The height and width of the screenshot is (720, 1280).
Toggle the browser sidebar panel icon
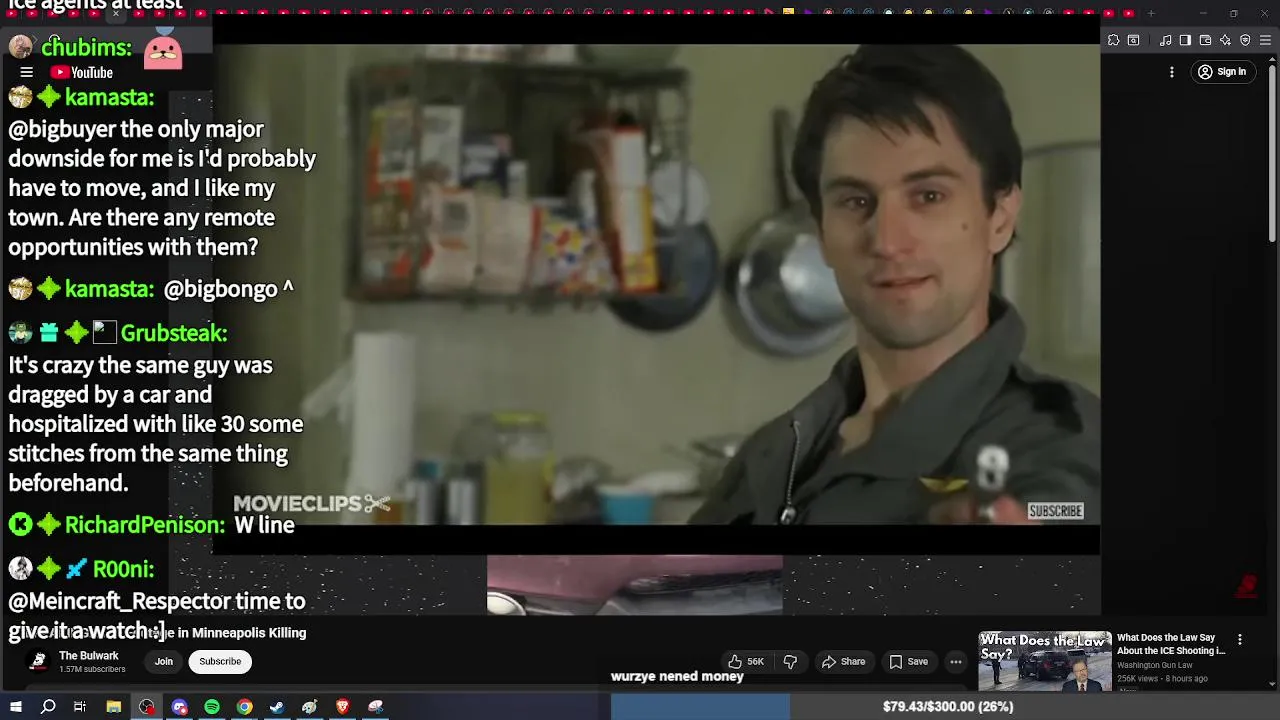click(1185, 40)
